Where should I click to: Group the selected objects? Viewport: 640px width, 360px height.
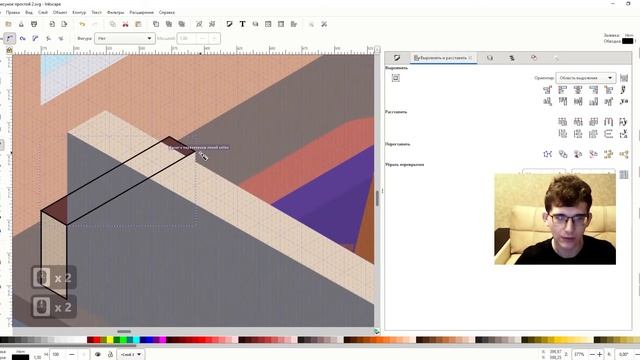(x=199, y=24)
